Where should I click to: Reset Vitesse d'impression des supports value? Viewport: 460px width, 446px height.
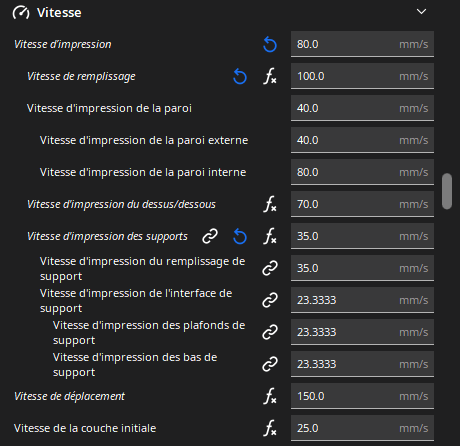click(x=240, y=236)
